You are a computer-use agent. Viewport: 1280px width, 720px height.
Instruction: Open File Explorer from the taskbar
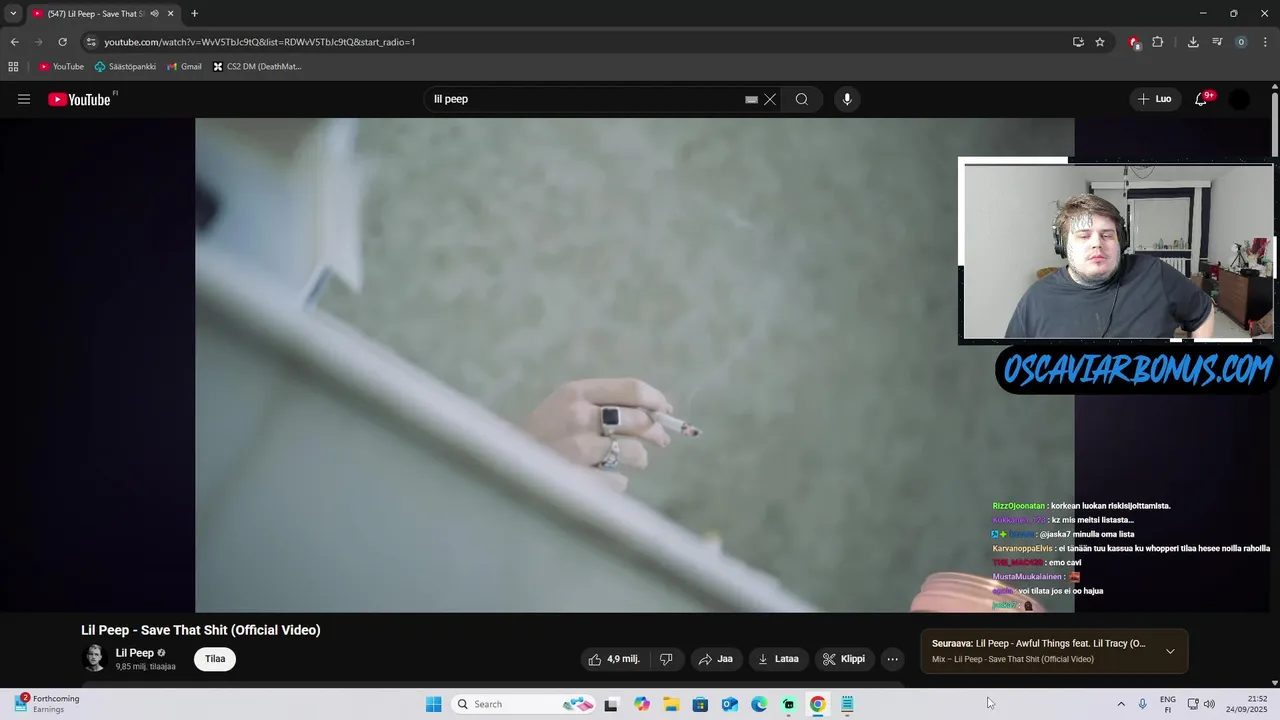671,704
